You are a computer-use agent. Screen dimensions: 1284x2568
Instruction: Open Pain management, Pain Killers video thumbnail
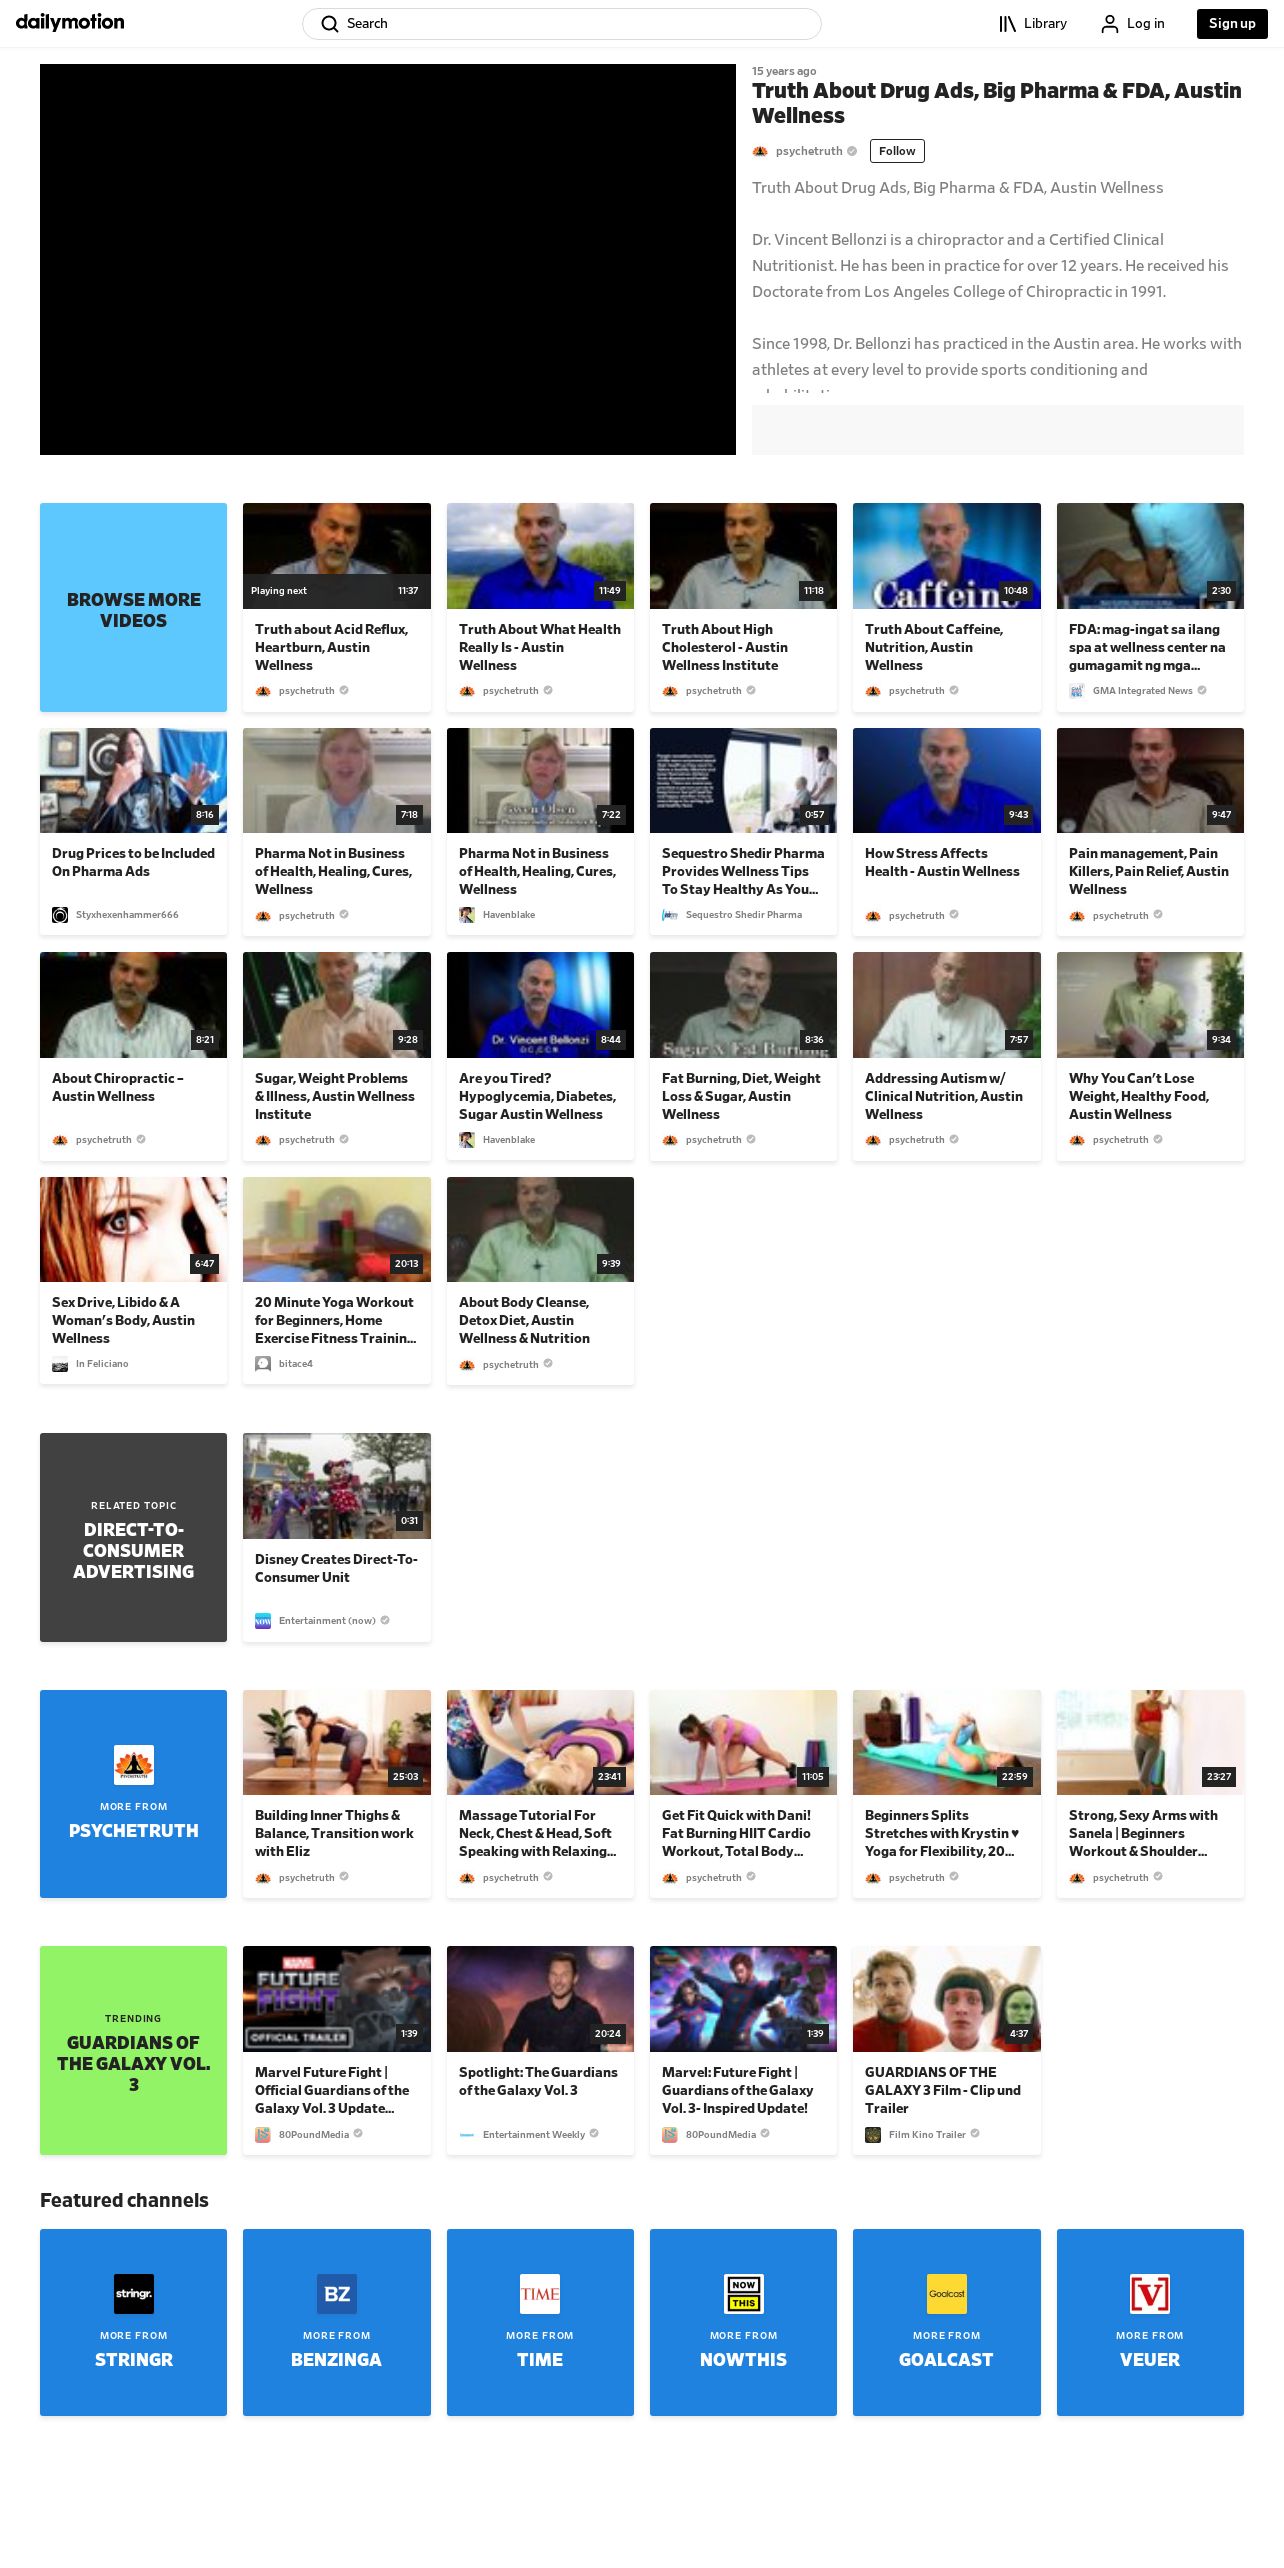[x=1150, y=781]
